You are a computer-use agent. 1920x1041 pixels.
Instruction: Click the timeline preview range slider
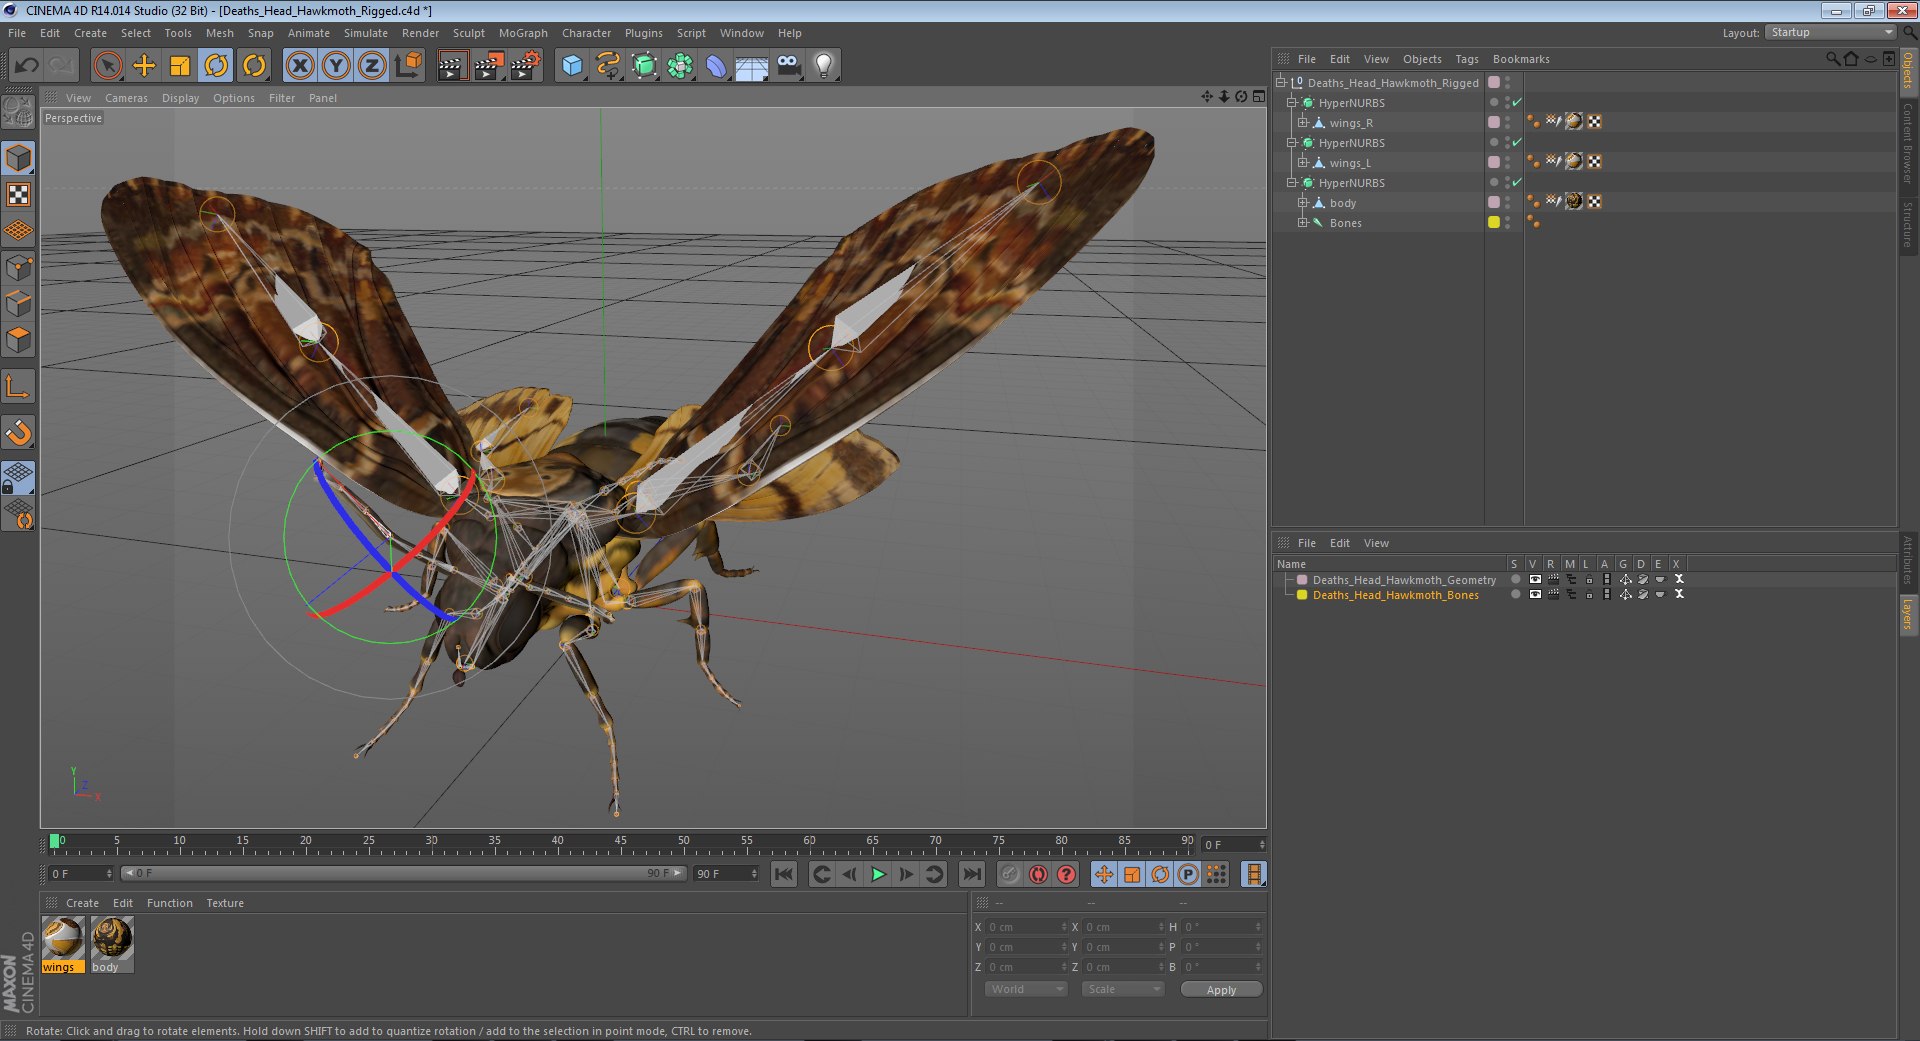click(x=403, y=874)
